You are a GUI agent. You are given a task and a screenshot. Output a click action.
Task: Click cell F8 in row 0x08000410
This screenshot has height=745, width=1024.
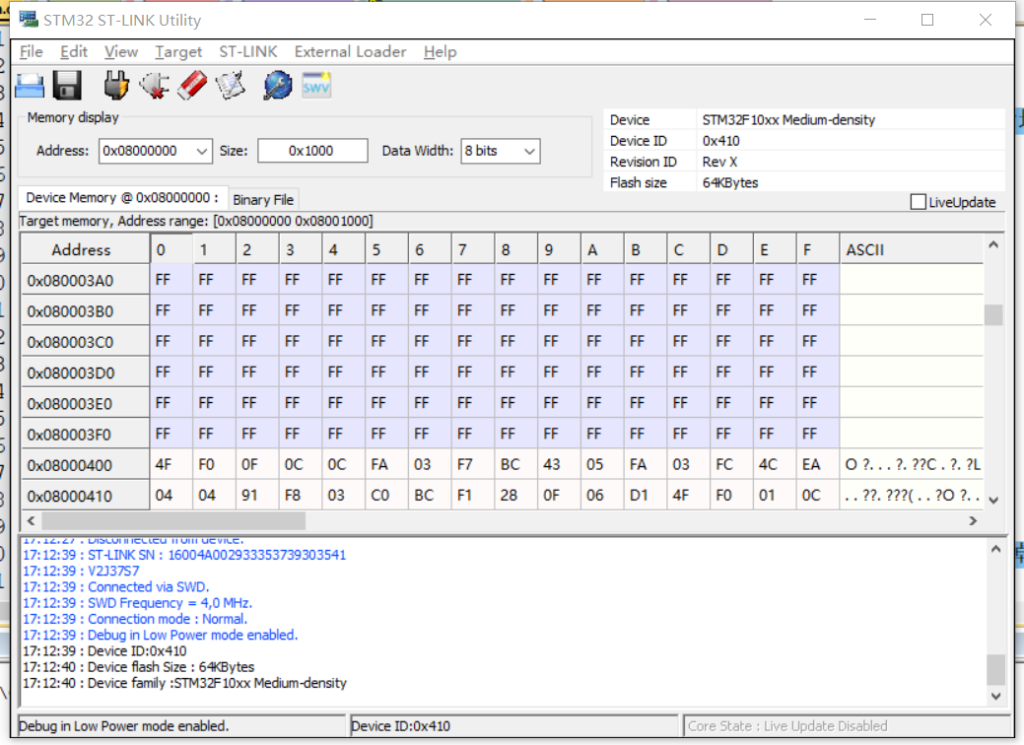click(300, 496)
